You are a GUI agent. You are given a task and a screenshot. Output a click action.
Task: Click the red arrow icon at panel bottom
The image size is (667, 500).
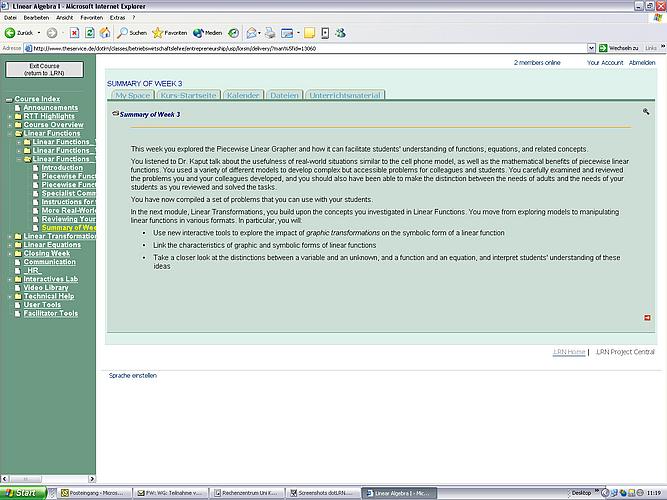coord(647,318)
